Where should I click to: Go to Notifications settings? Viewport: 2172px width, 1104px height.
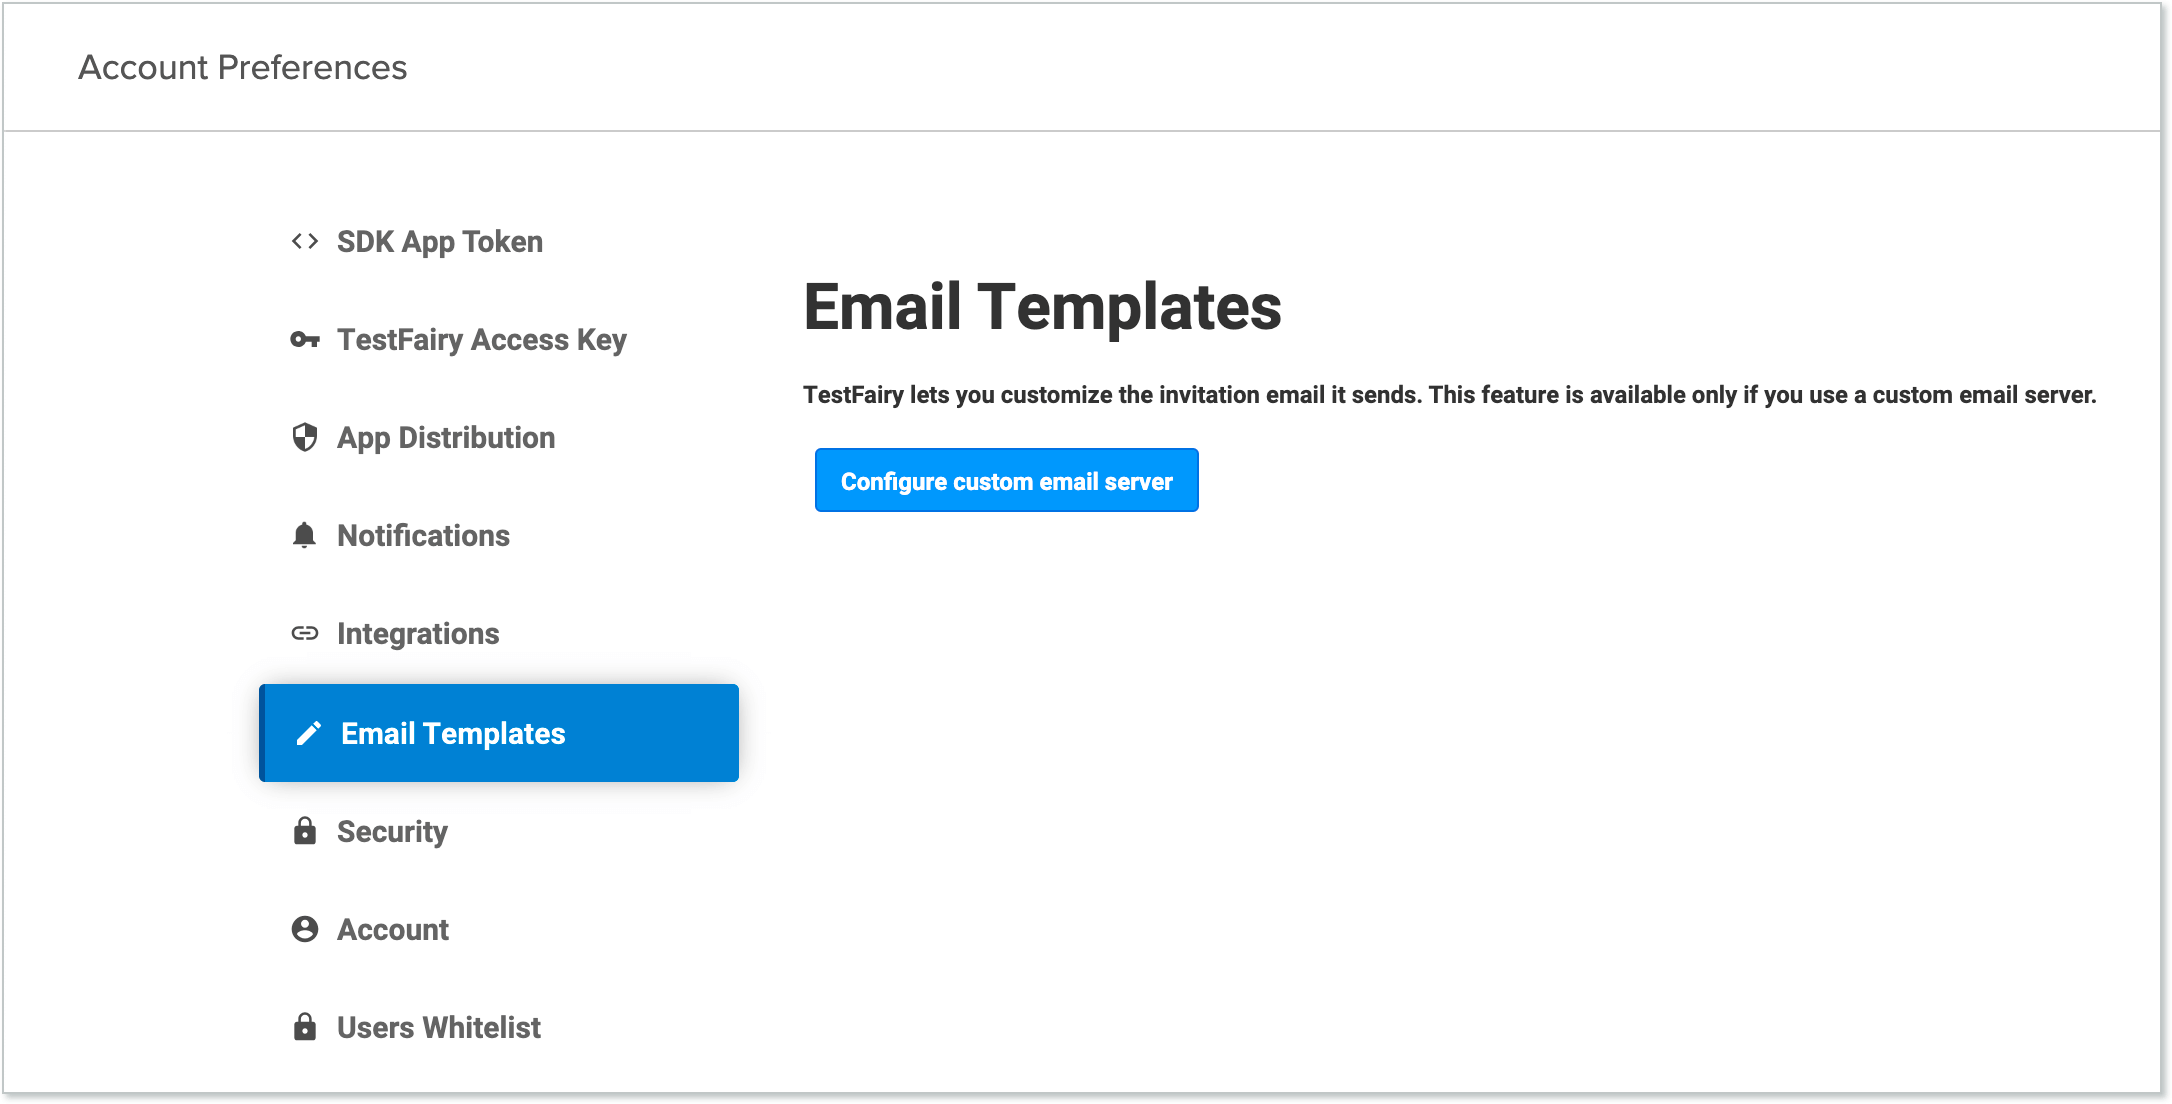tap(423, 535)
